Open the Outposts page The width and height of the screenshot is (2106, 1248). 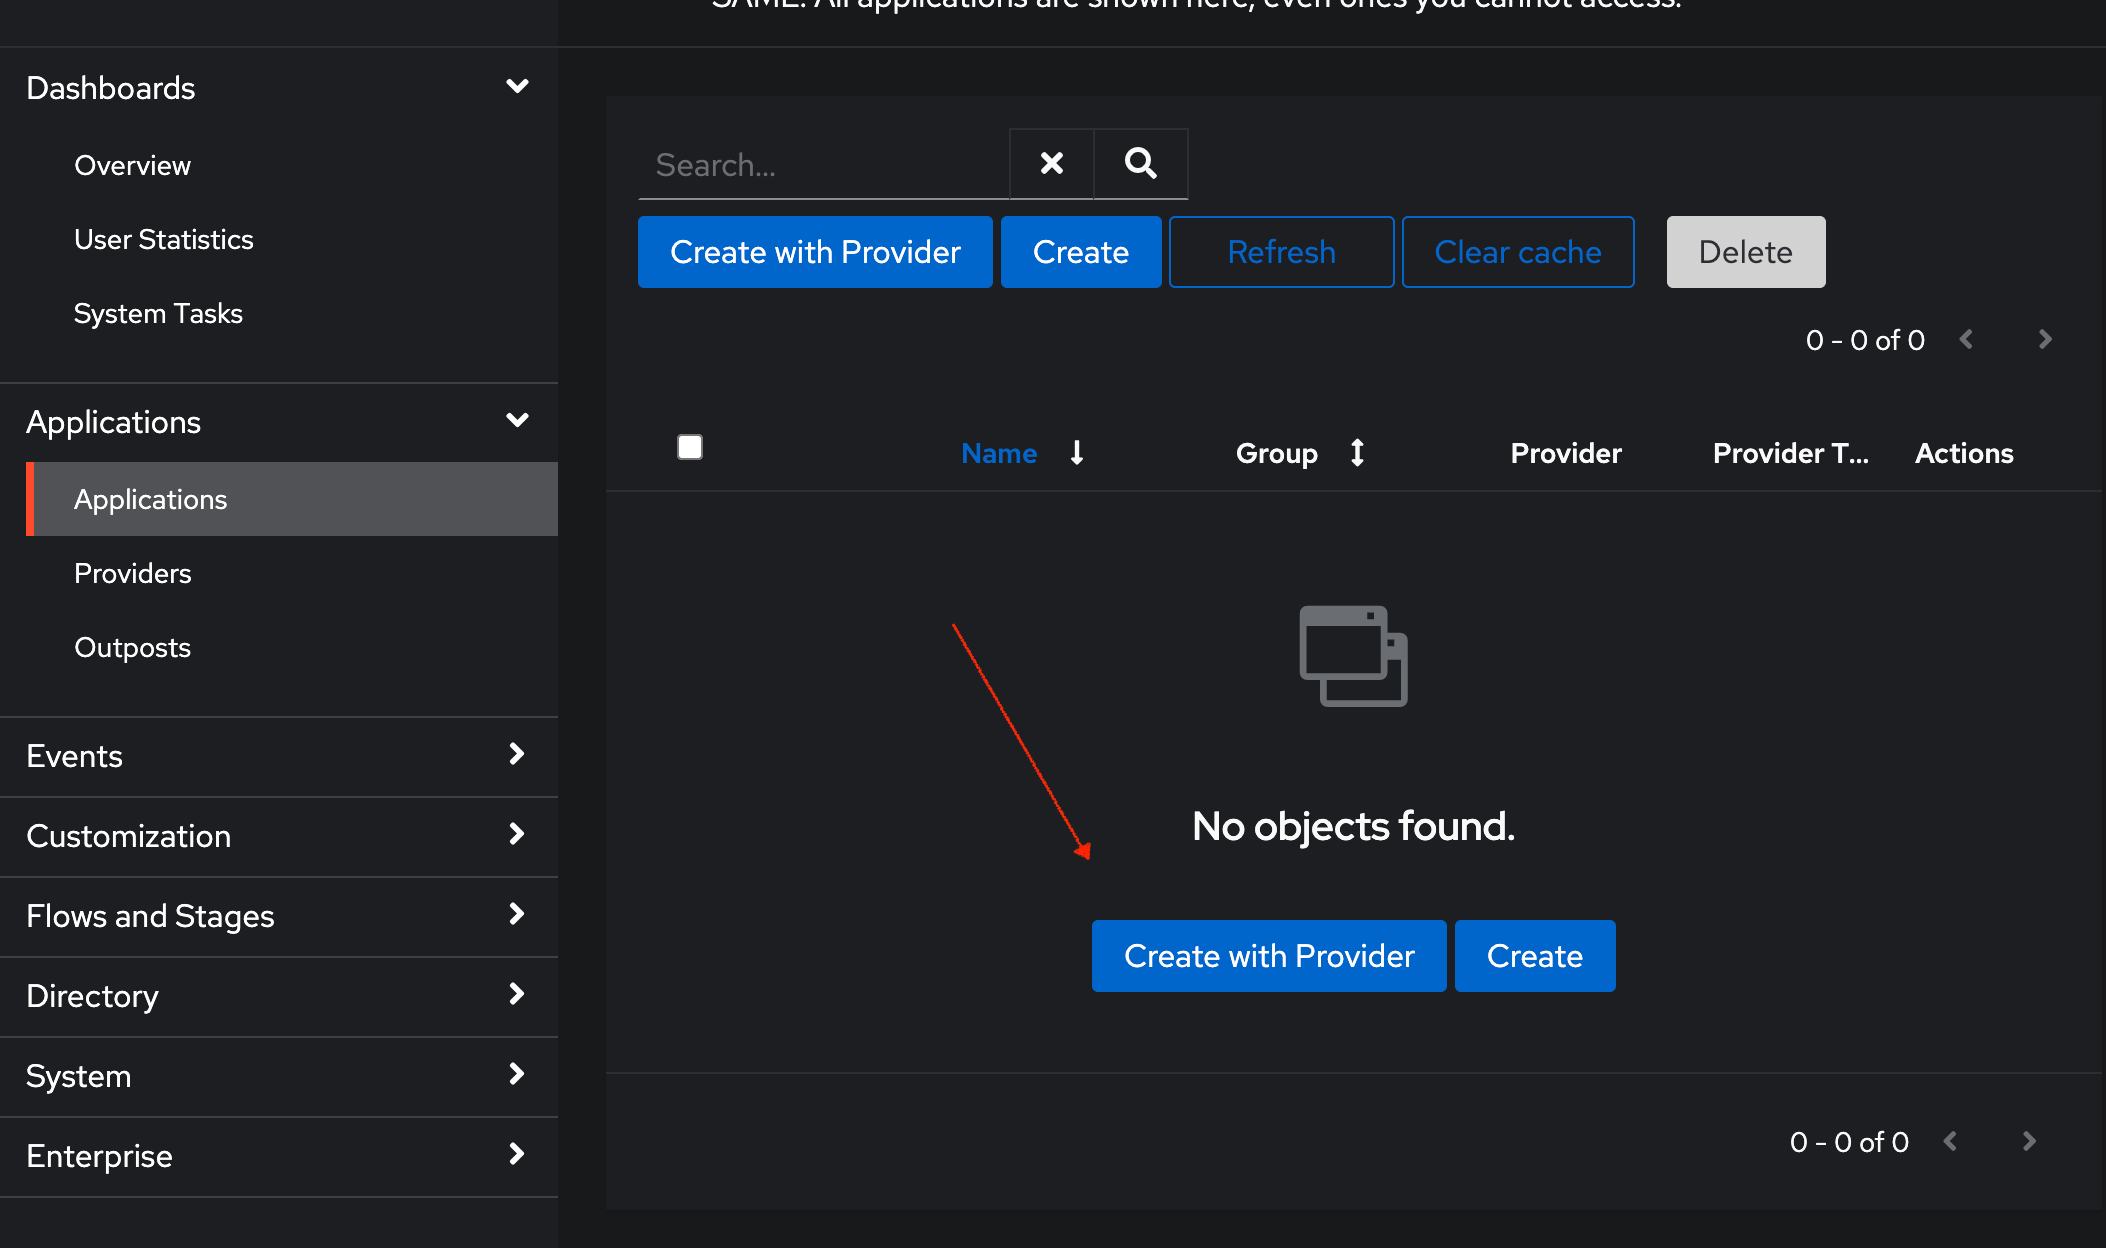point(131,647)
